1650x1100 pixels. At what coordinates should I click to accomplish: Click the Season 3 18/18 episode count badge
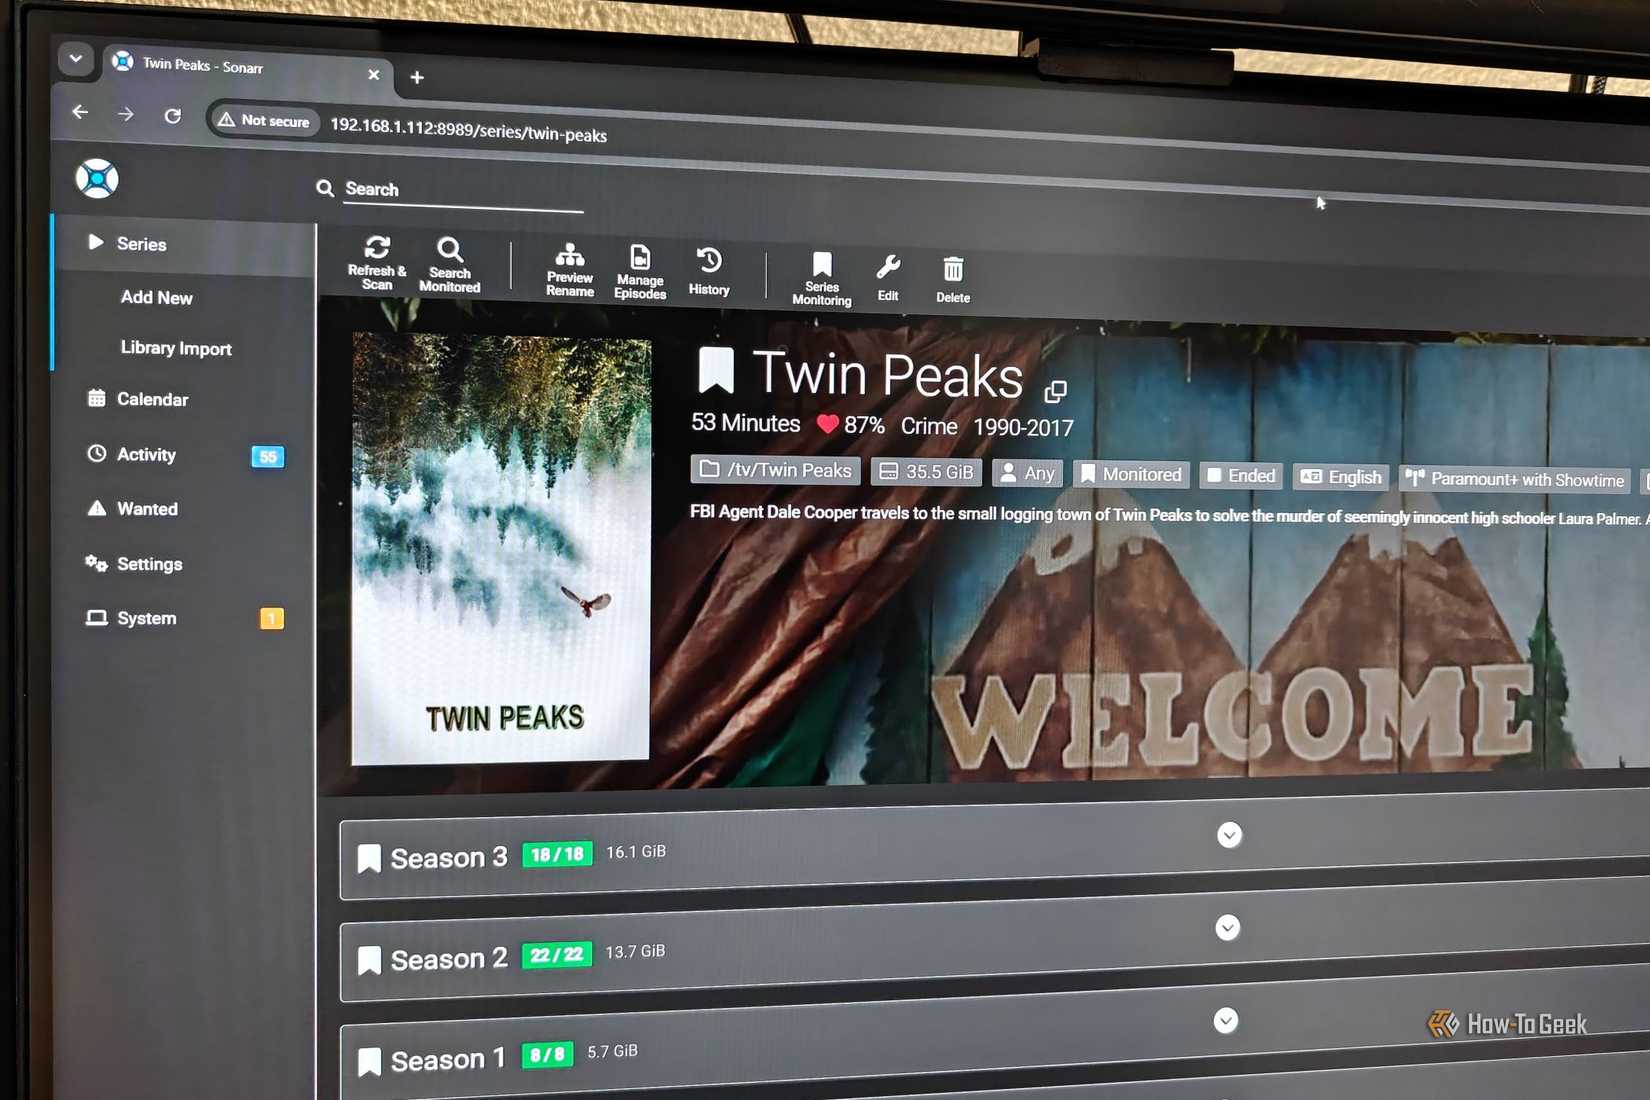click(x=557, y=854)
